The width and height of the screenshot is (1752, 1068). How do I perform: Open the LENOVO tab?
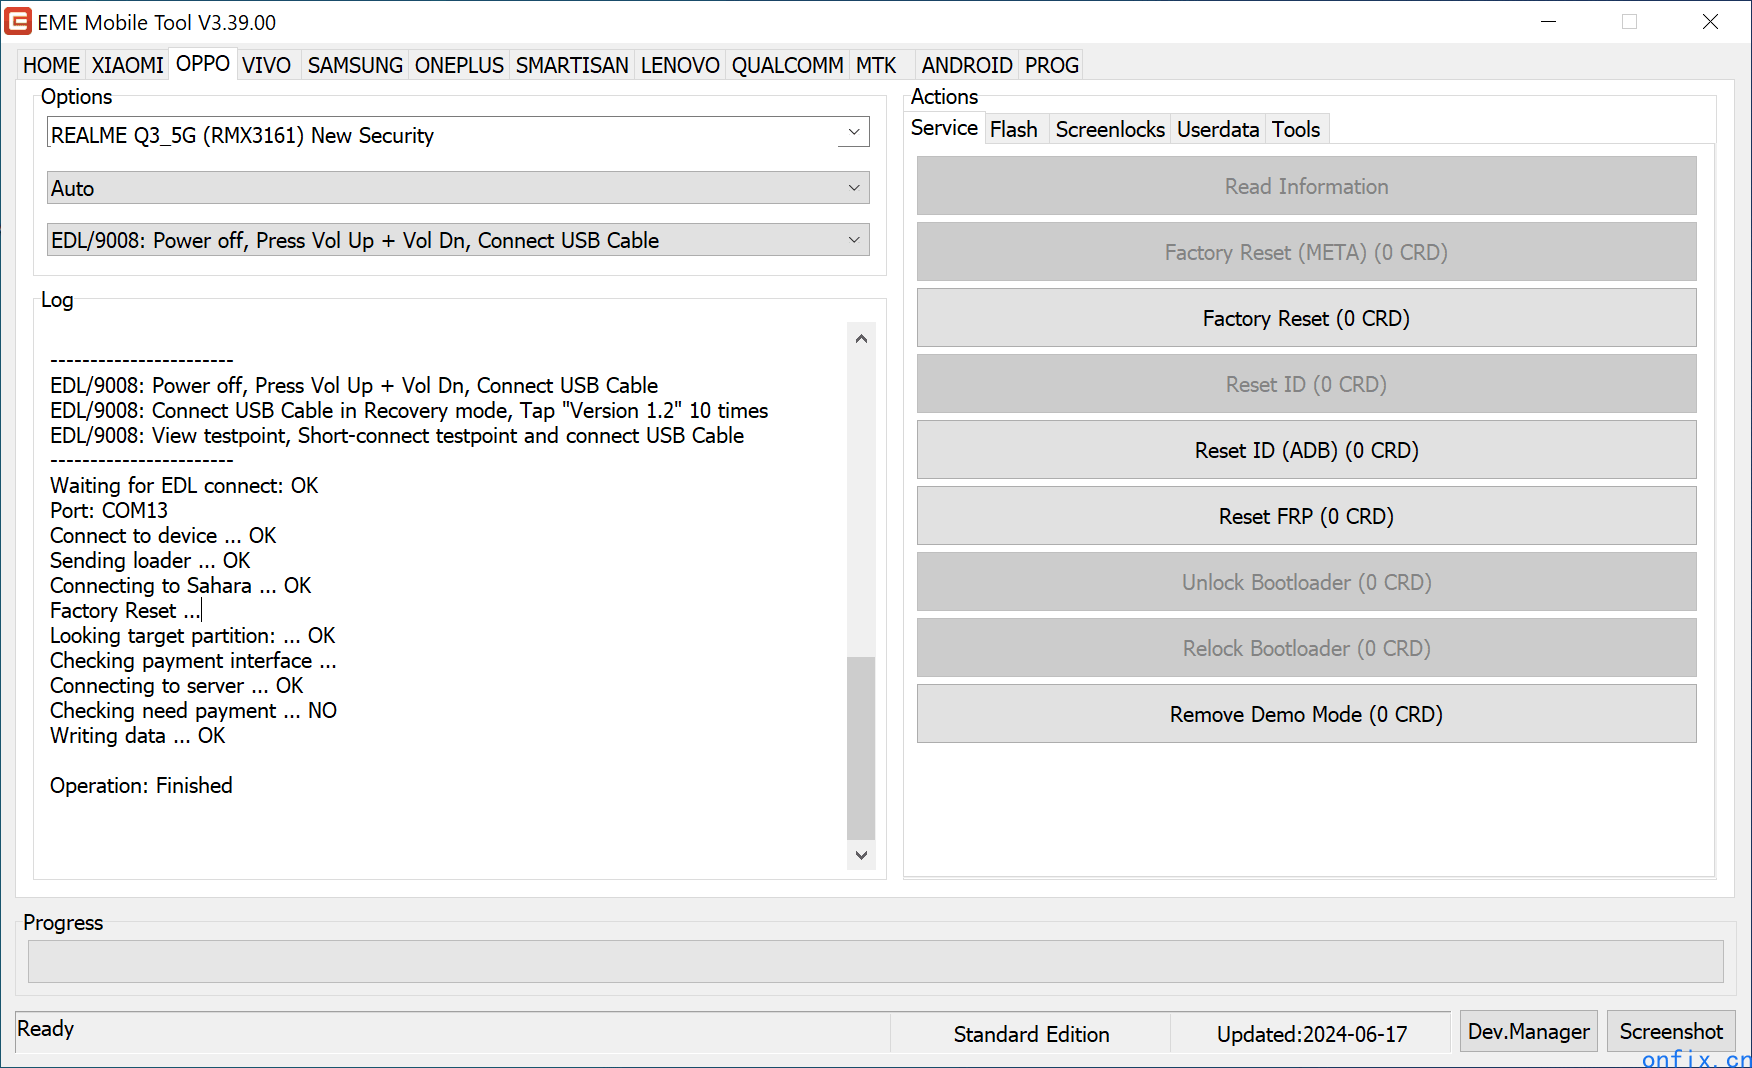680,66
